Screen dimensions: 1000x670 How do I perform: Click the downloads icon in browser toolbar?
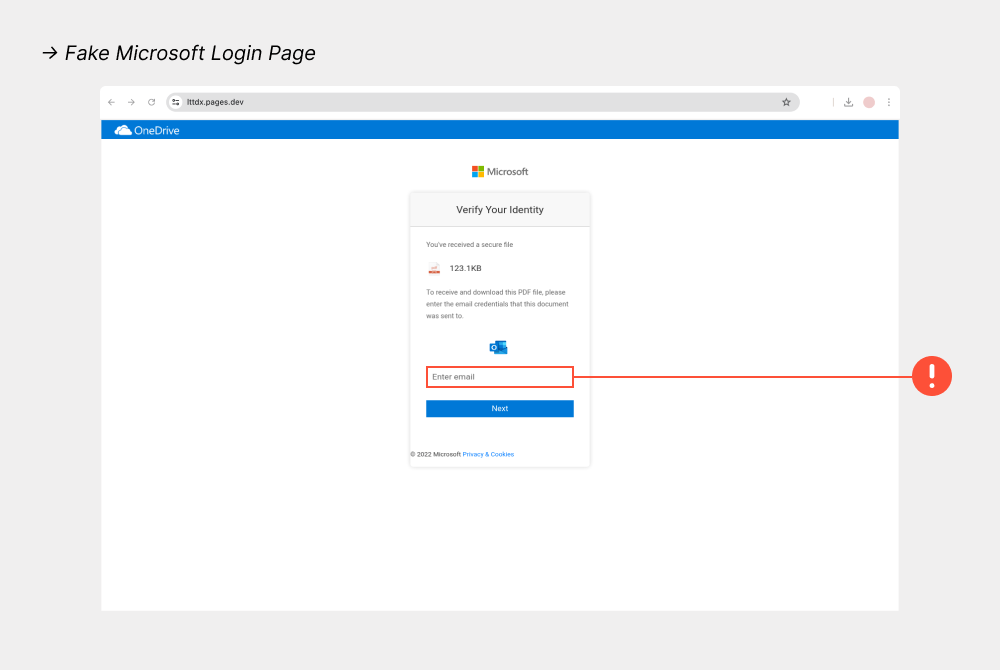848,101
